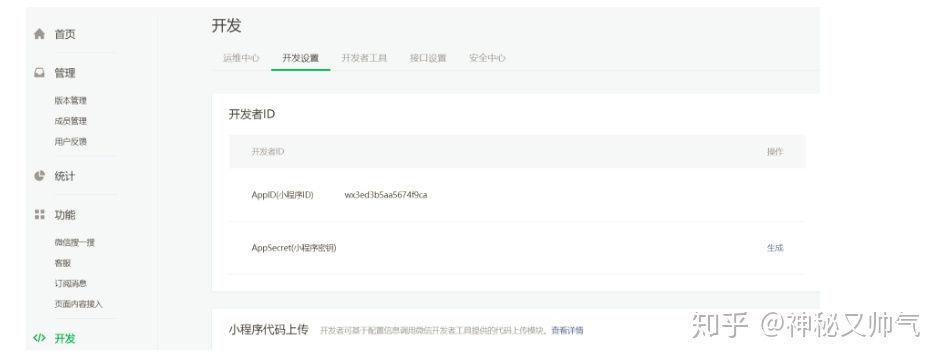Click the 查看详情 link
This screenshot has height=363, width=944.
[567, 330]
